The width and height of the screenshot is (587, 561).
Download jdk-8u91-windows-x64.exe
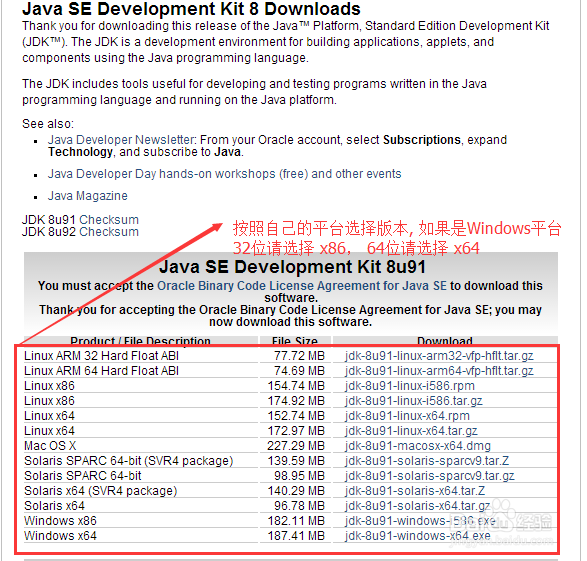click(418, 536)
